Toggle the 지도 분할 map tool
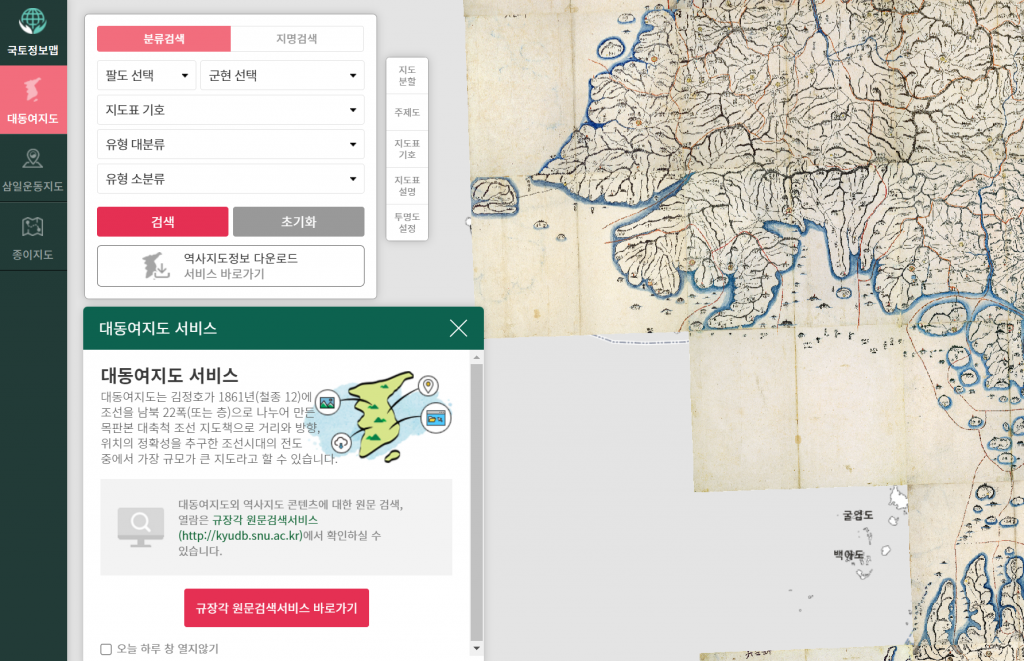 407,76
